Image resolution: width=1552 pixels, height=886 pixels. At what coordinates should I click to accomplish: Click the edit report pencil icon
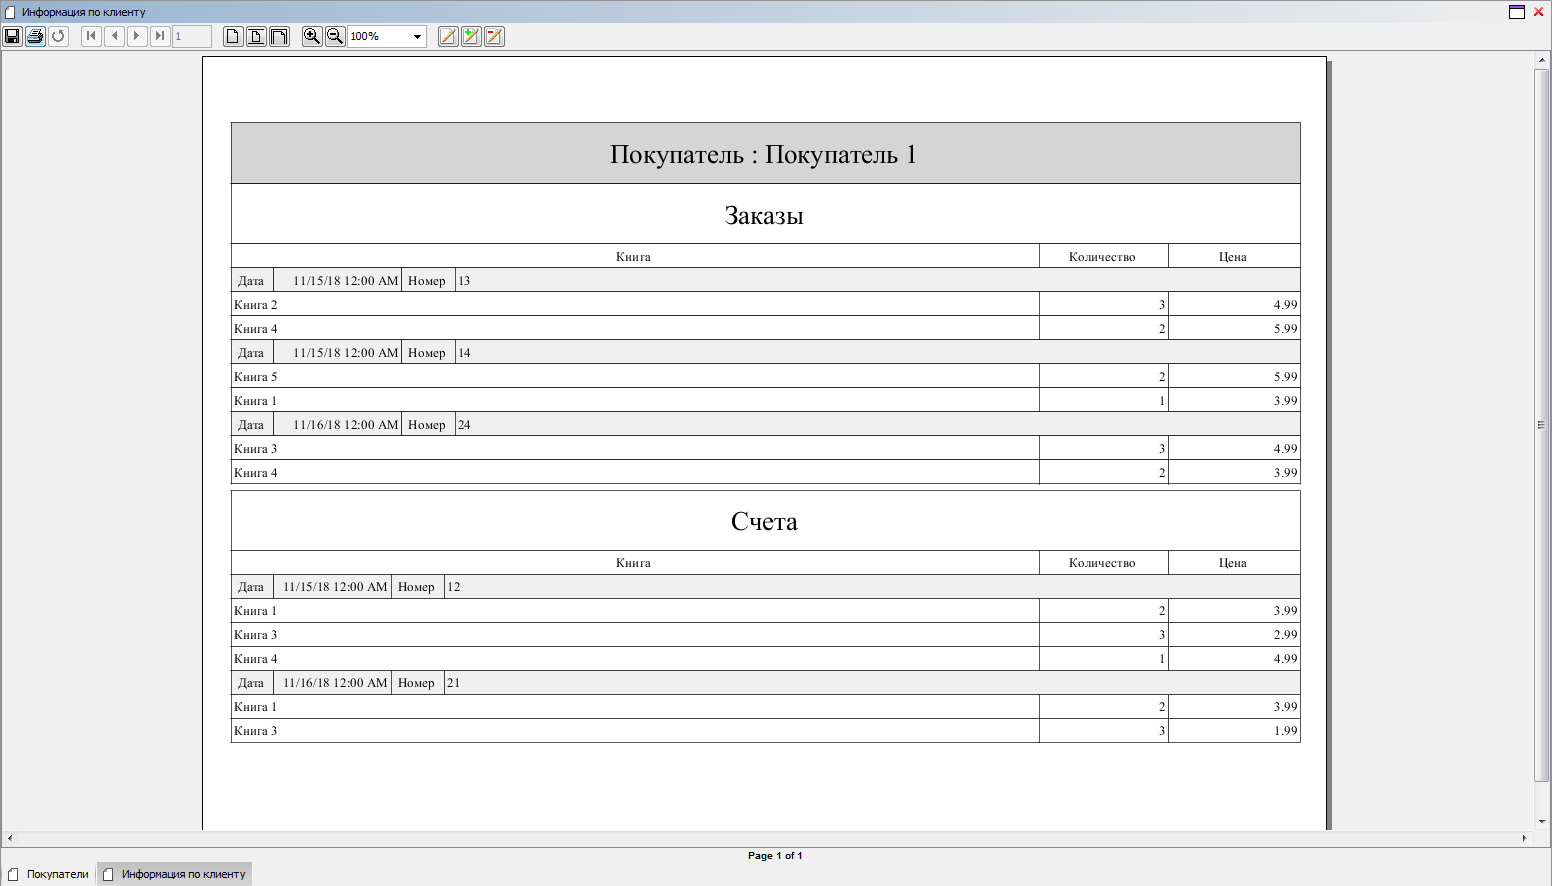pyautogui.click(x=448, y=36)
